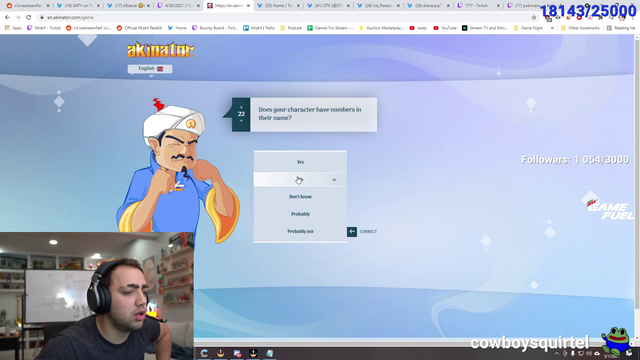Switch to the Alliance Twitter tab
640x360 pixels.
[x=127, y=6]
